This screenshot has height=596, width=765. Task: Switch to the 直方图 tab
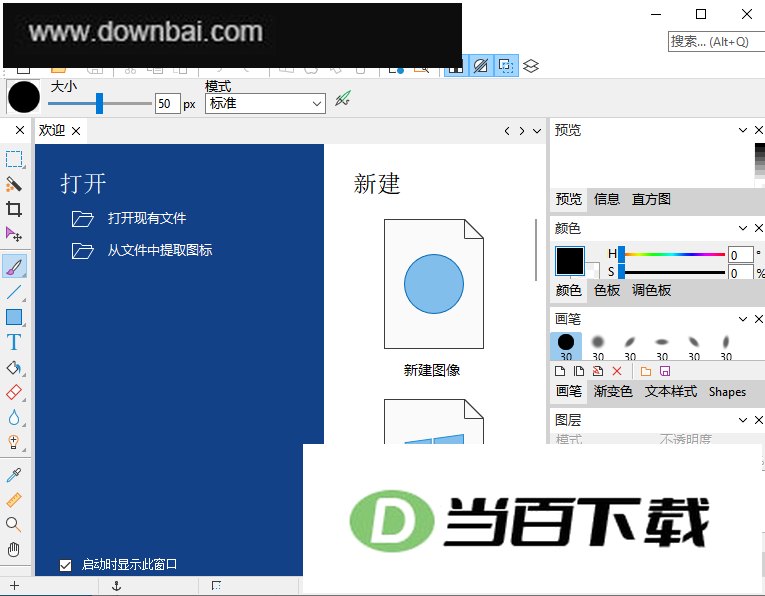651,199
